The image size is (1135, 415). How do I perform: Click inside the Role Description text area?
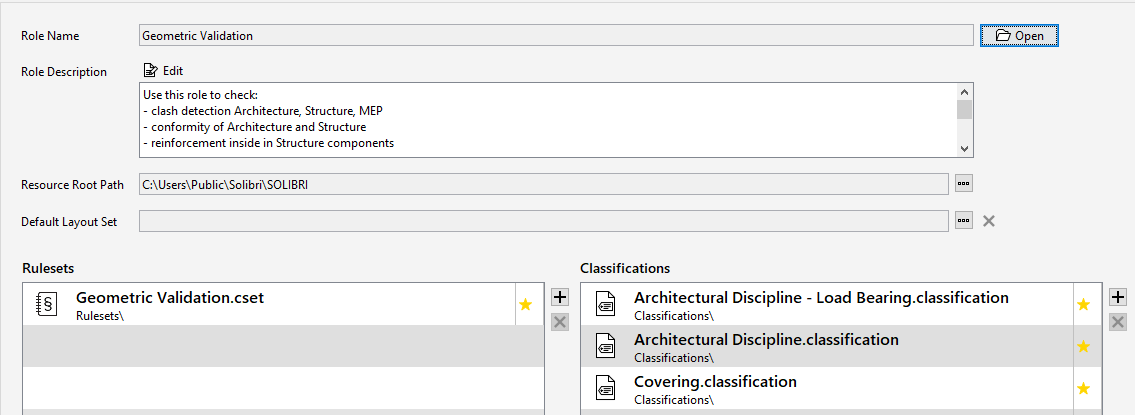[x=547, y=120]
